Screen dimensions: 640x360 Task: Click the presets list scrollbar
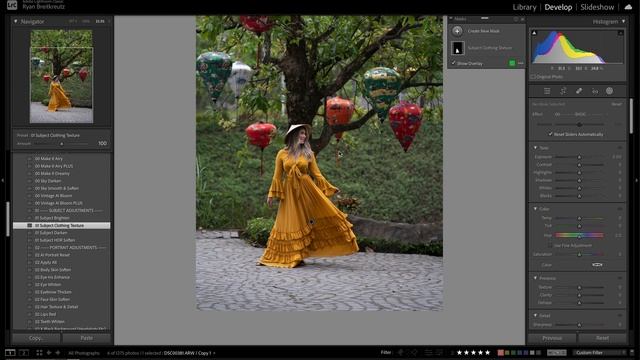8,219
